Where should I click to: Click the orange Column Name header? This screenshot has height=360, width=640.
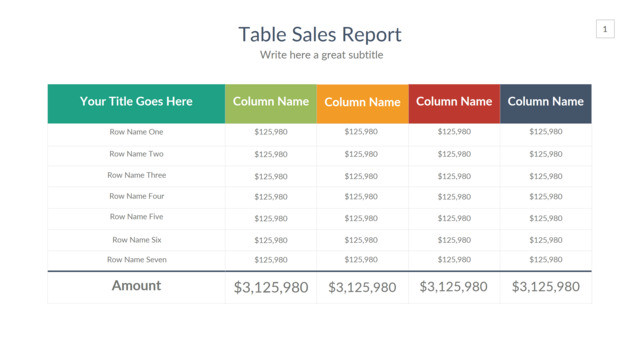362,104
